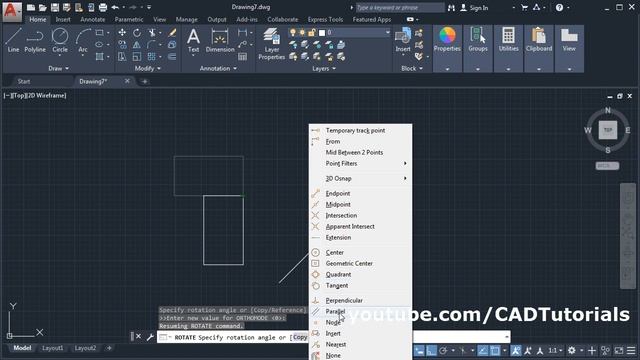Click the Open file icon in quick access toolbar
Viewport: 640px width, 360px height.
pos(42,7)
